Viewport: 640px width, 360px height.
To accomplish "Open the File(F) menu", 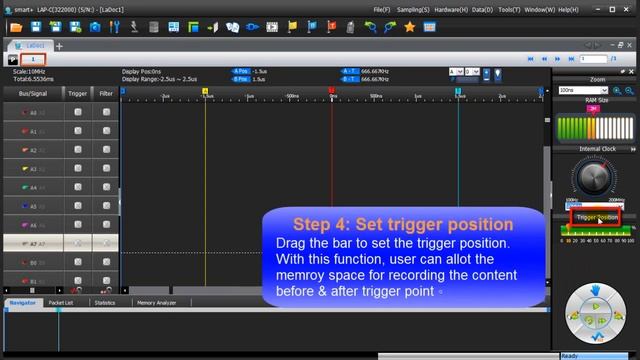I will pos(382,9).
